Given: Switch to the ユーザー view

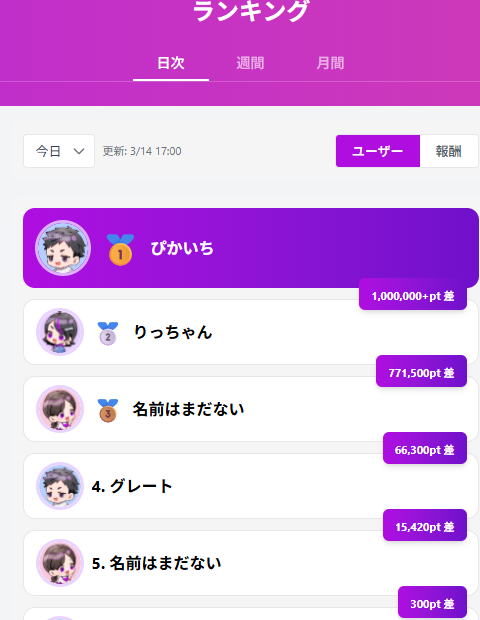Looking at the screenshot, I should click(378, 151).
